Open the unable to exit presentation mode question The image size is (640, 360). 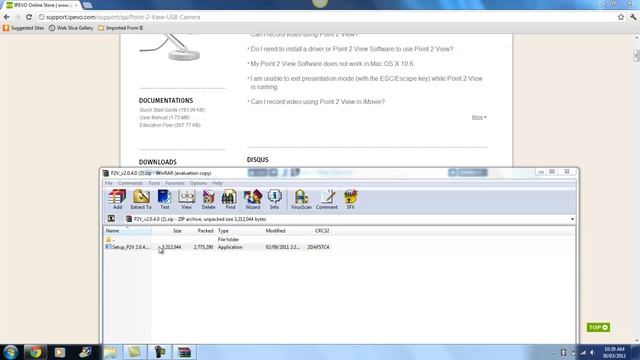pyautogui.click(x=367, y=83)
